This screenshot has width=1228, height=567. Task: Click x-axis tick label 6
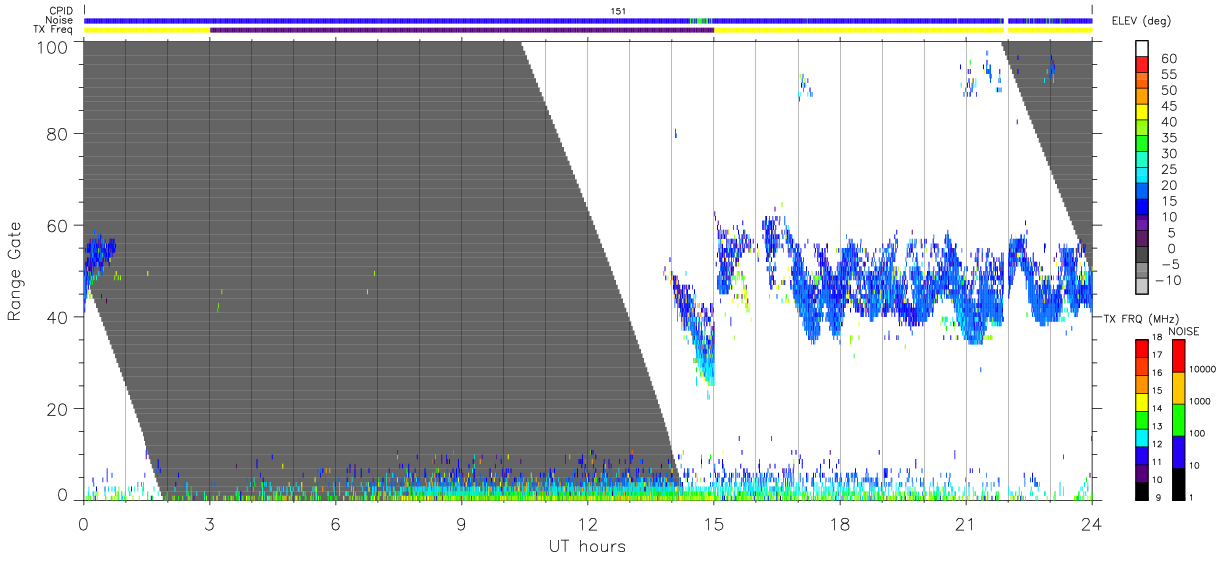pos(335,524)
